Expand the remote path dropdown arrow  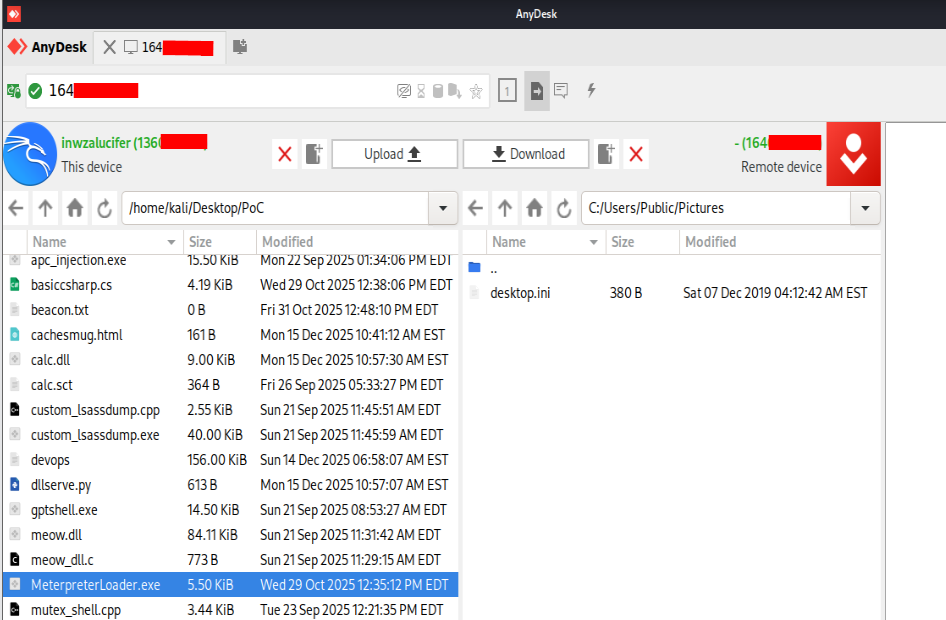coord(866,208)
